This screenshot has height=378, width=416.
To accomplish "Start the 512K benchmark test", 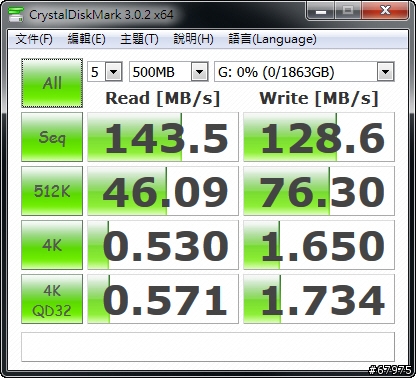I will pos(52,191).
